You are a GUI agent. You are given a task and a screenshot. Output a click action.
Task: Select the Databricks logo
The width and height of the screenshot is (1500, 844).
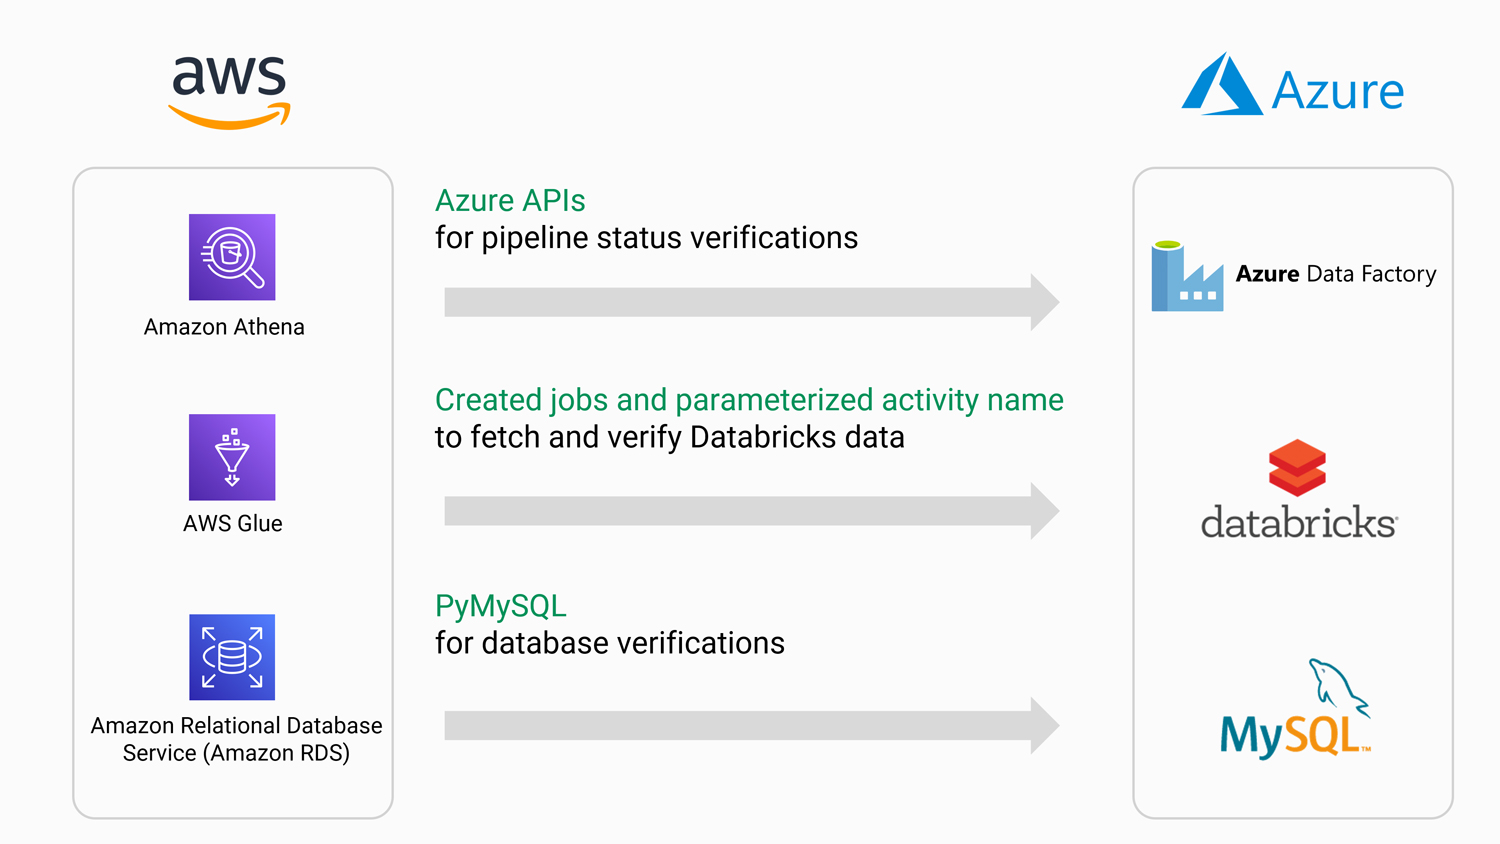tap(1298, 490)
